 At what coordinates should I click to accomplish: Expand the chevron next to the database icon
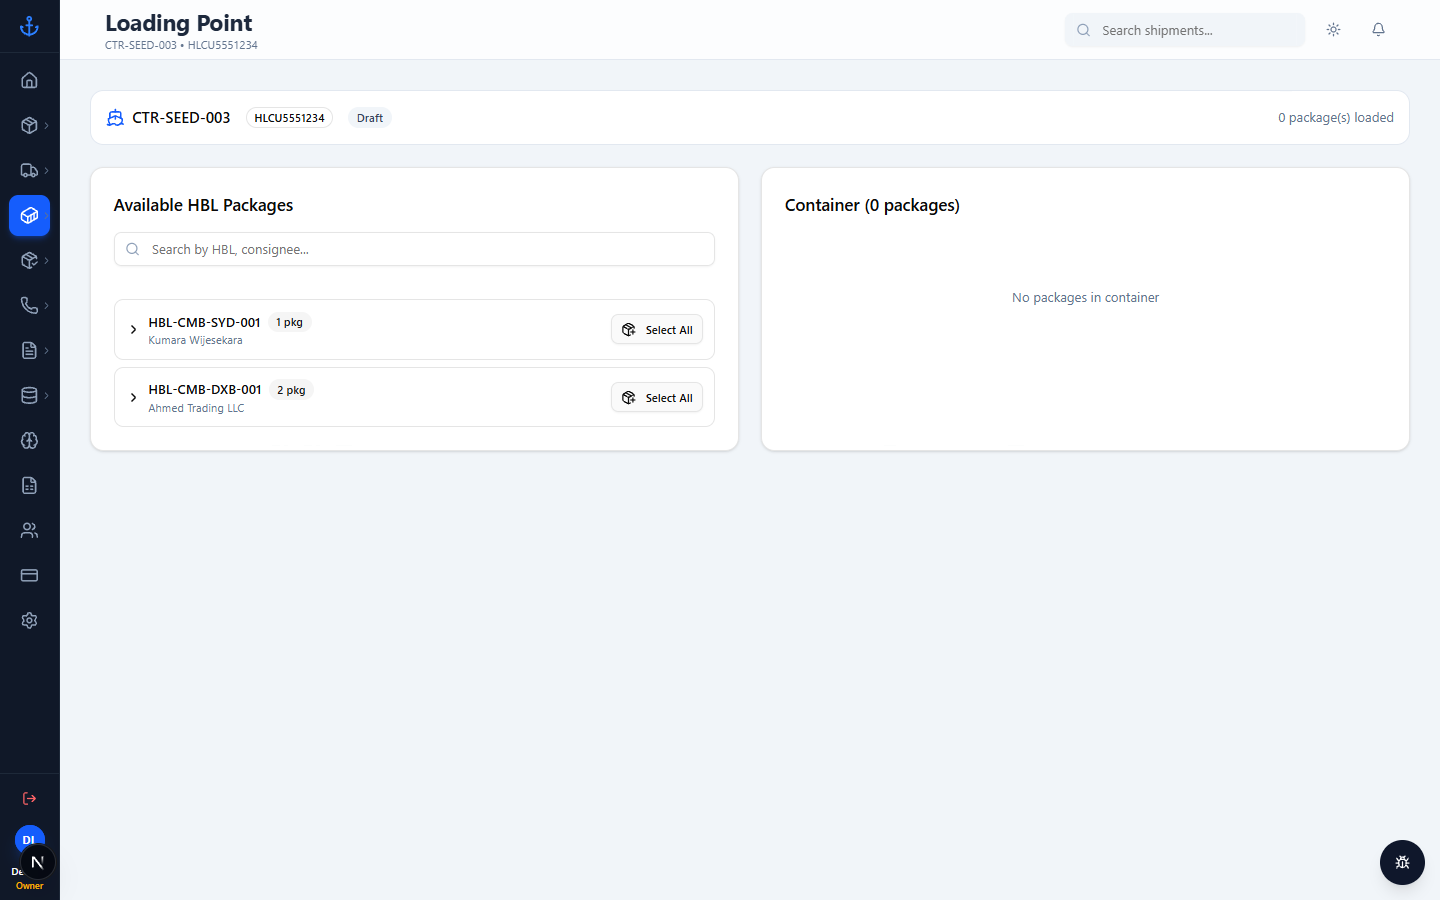(x=46, y=395)
